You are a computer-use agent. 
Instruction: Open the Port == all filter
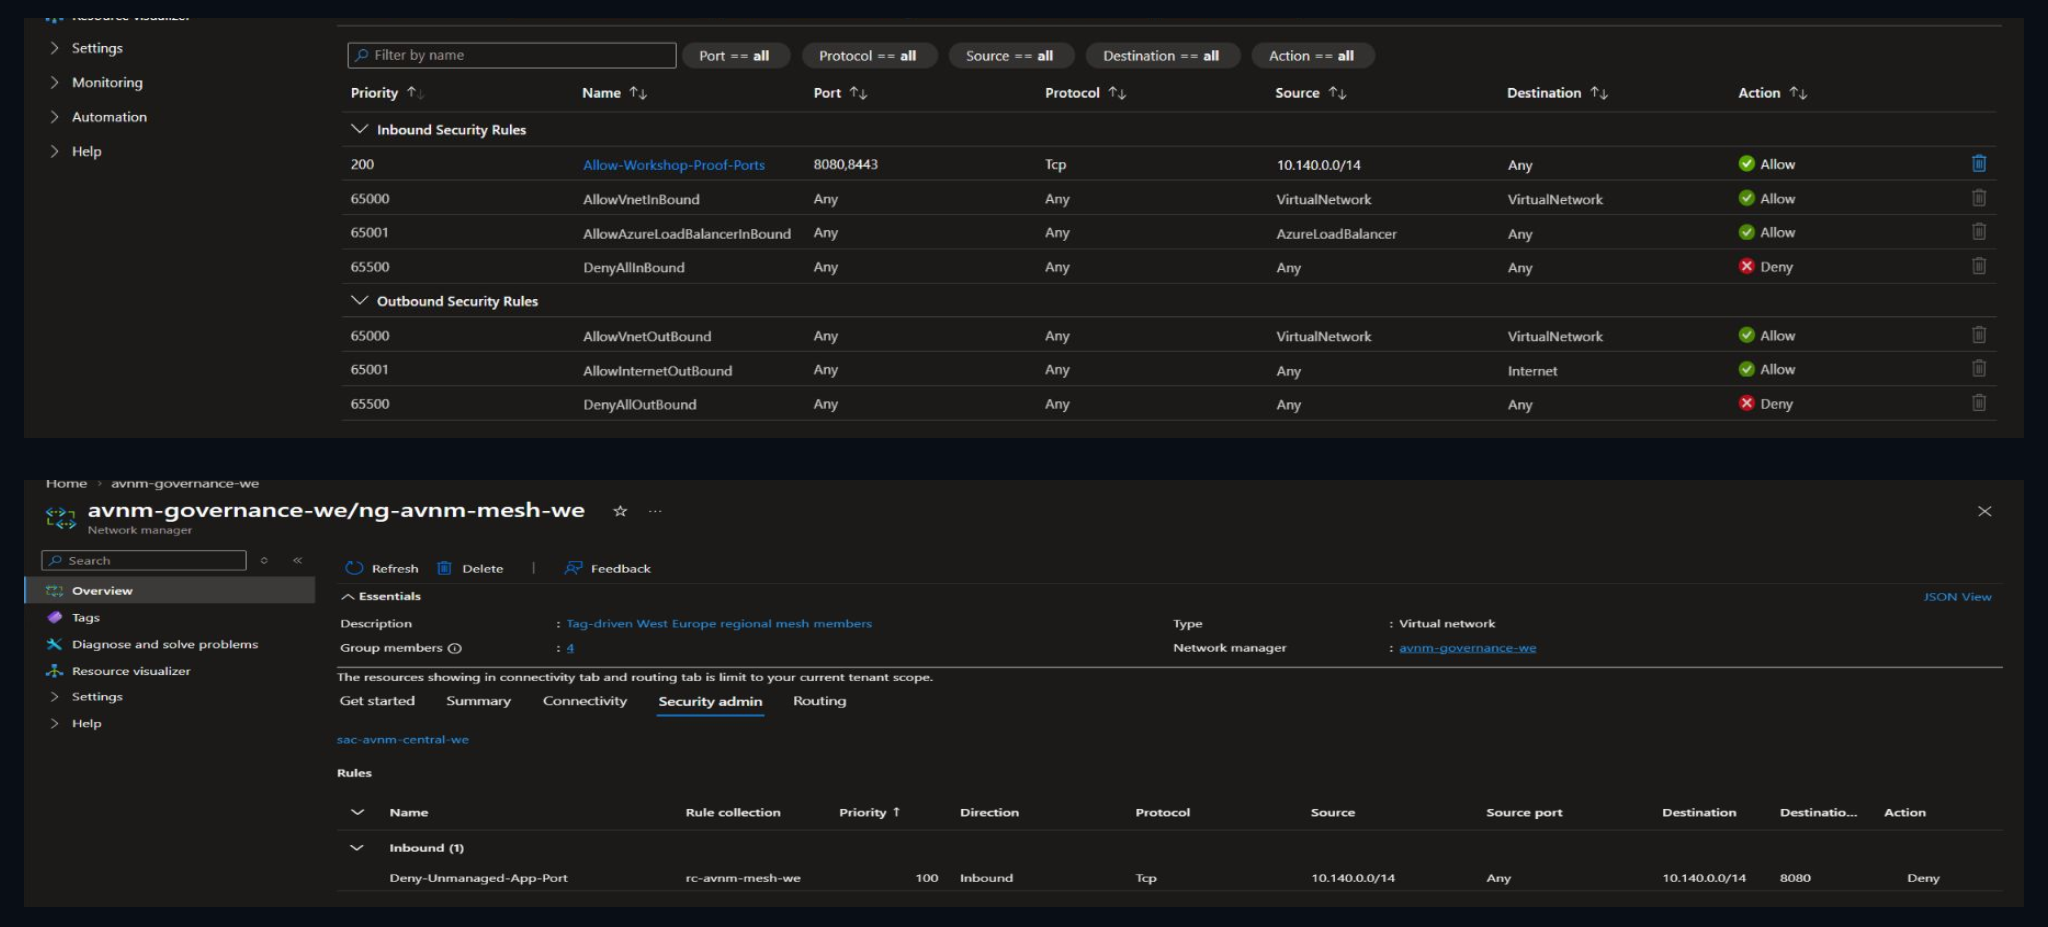735,56
